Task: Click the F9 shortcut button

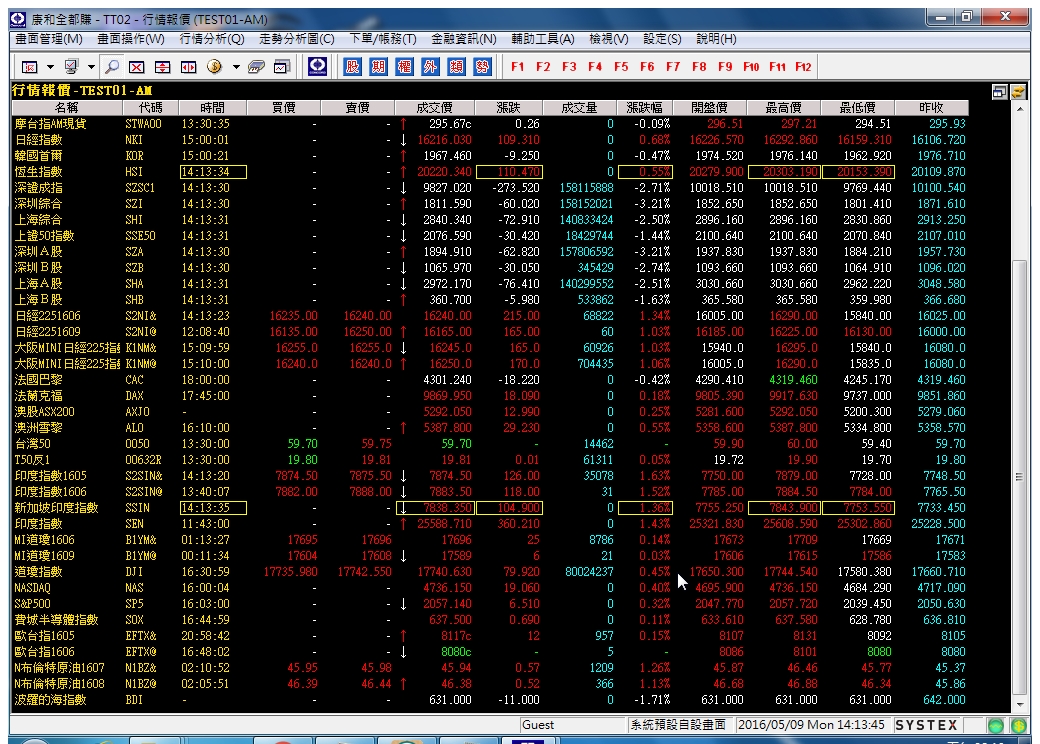Action: tap(725, 67)
